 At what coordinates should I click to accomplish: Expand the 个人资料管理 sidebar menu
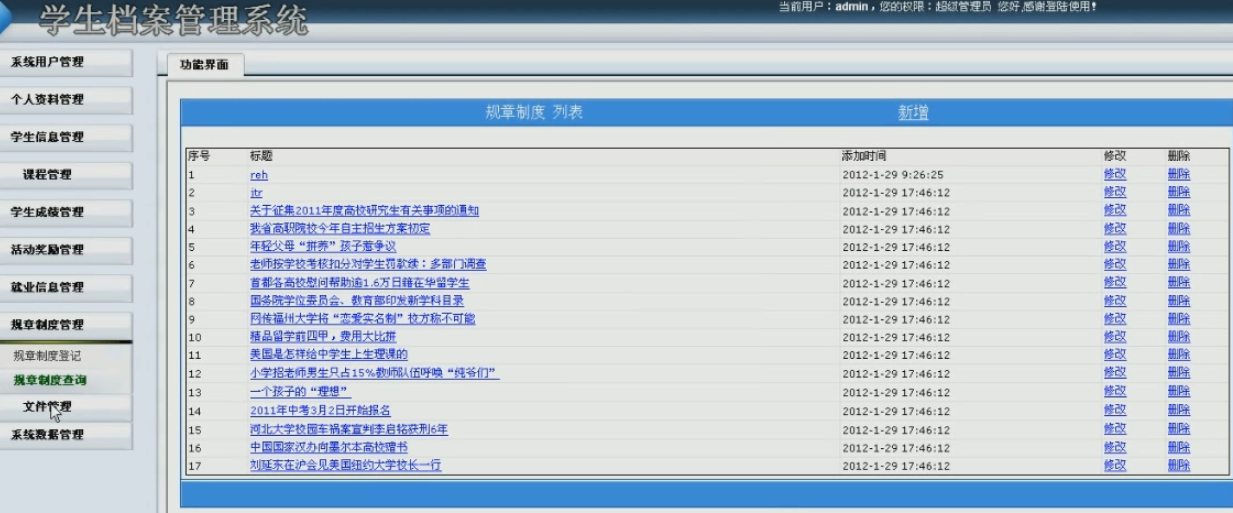66,100
